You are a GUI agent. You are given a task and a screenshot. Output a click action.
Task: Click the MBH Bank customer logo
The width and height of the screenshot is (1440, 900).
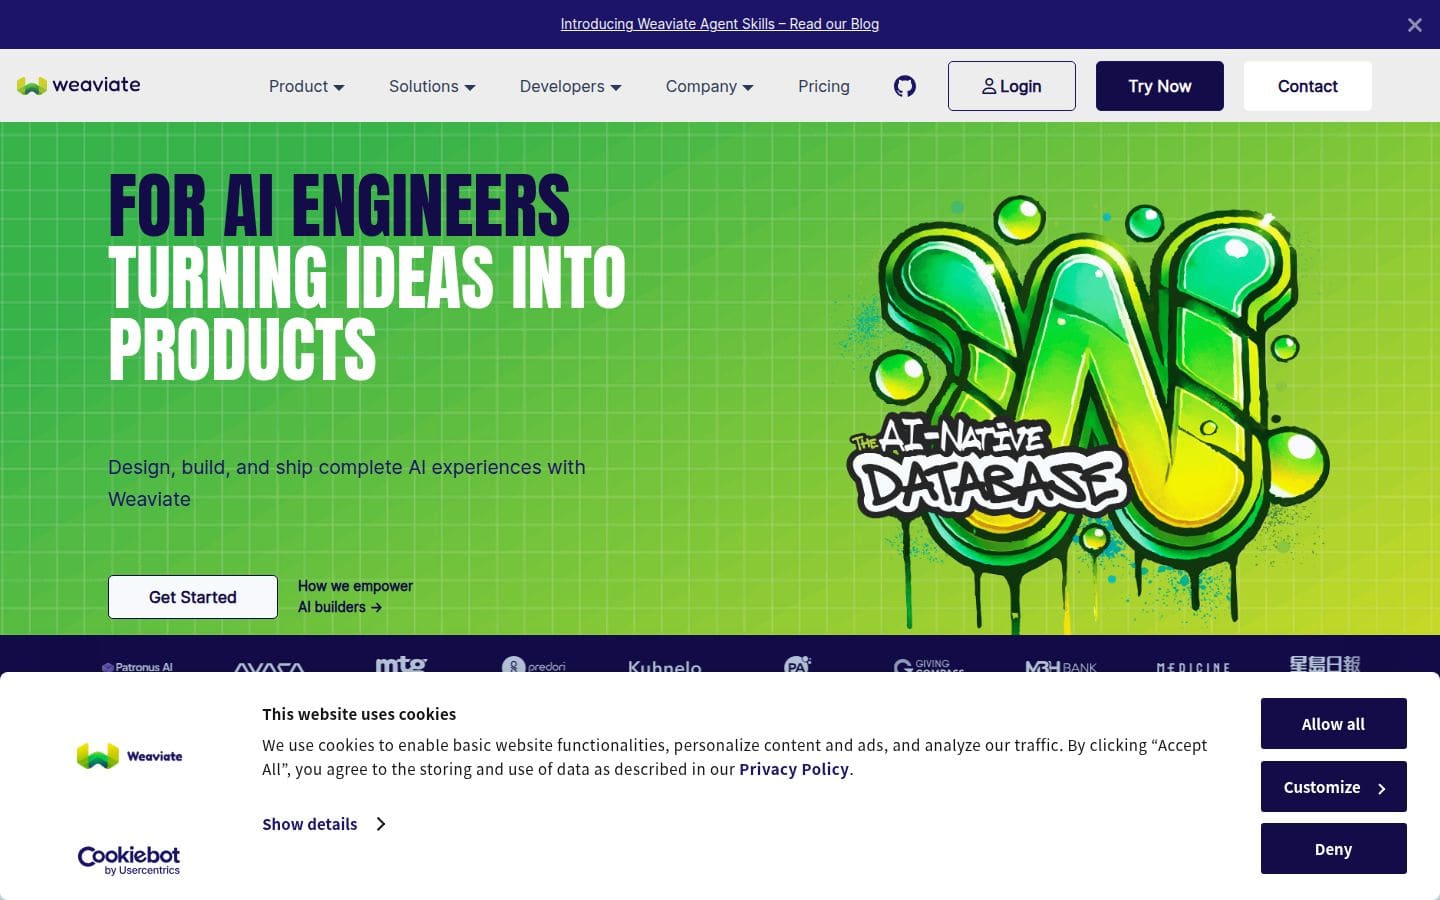click(1061, 667)
